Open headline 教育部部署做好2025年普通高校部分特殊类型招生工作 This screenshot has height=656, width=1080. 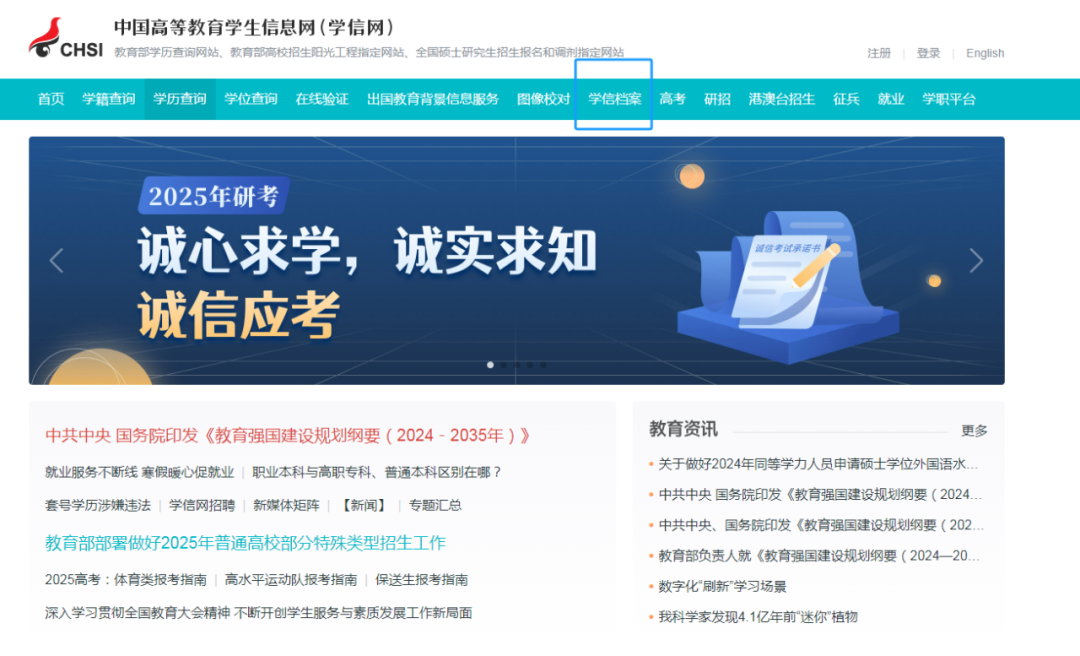click(245, 543)
